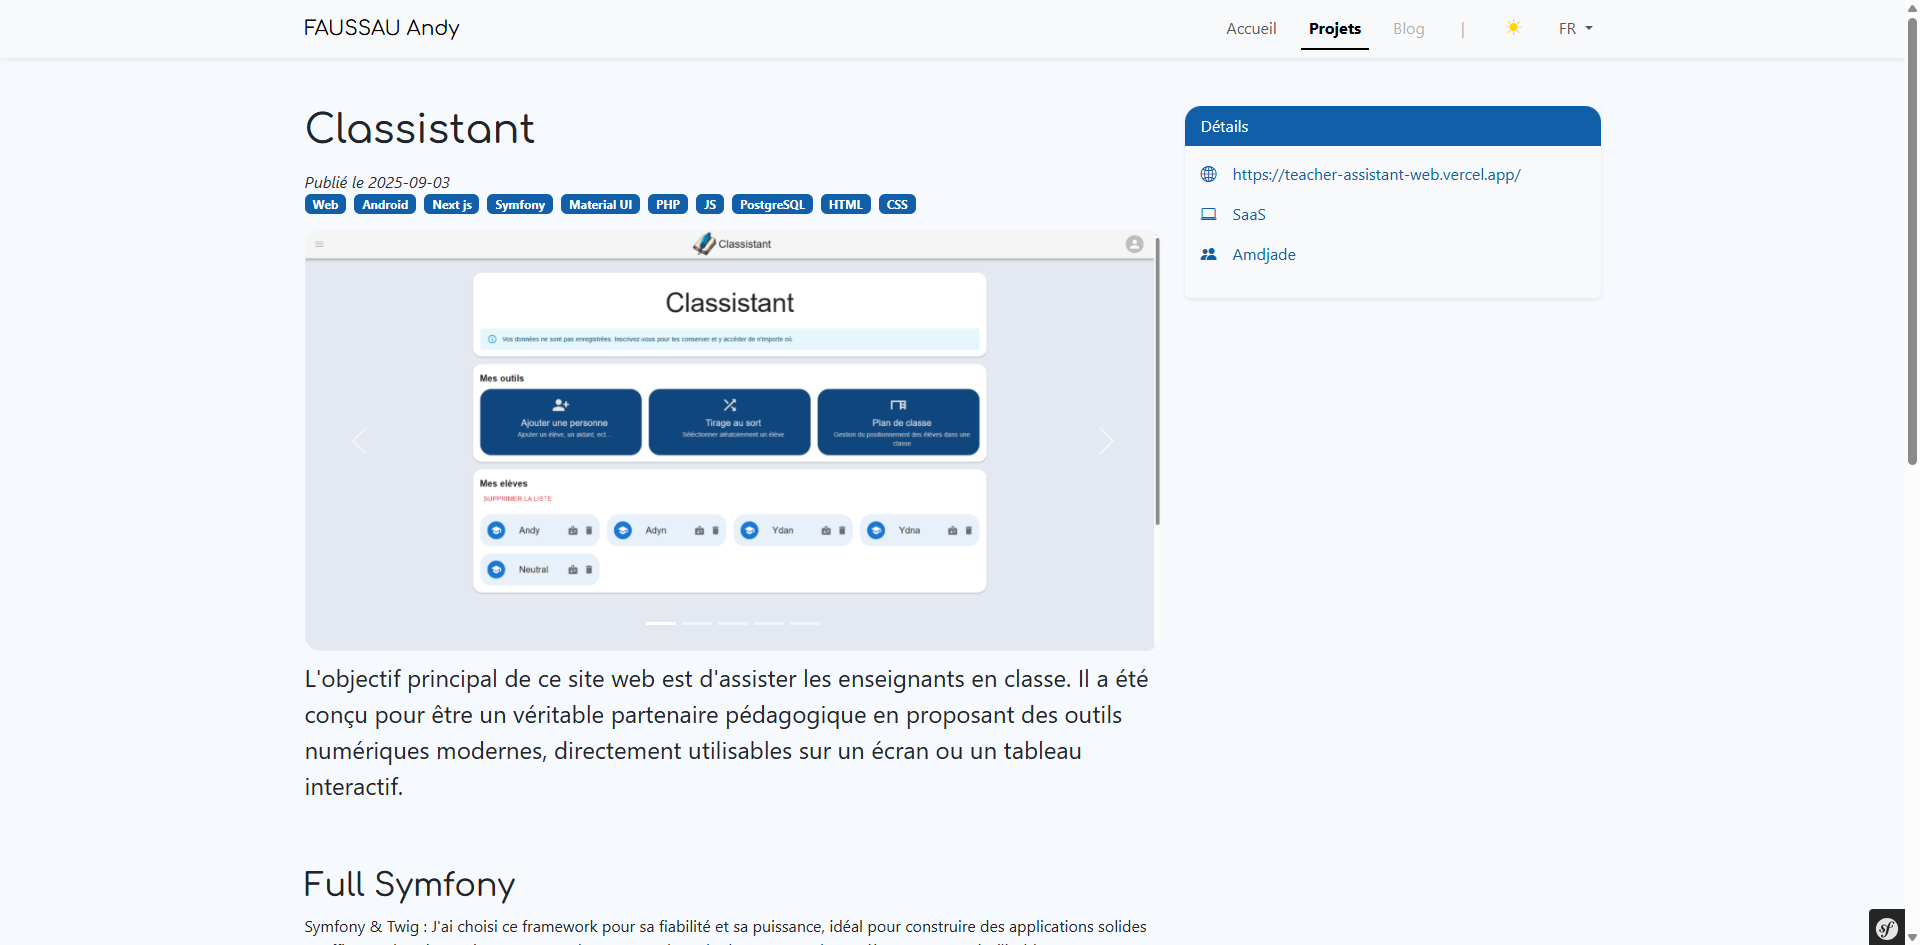Click the Classistant logo in screenshot header

click(705, 244)
